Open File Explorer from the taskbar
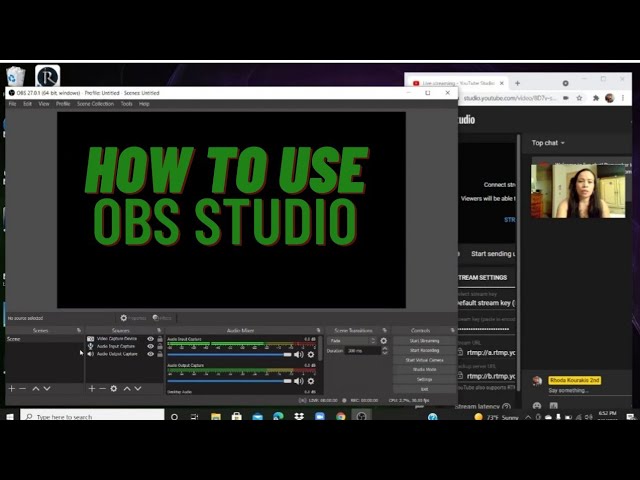This screenshot has height=480, width=640. [216, 416]
